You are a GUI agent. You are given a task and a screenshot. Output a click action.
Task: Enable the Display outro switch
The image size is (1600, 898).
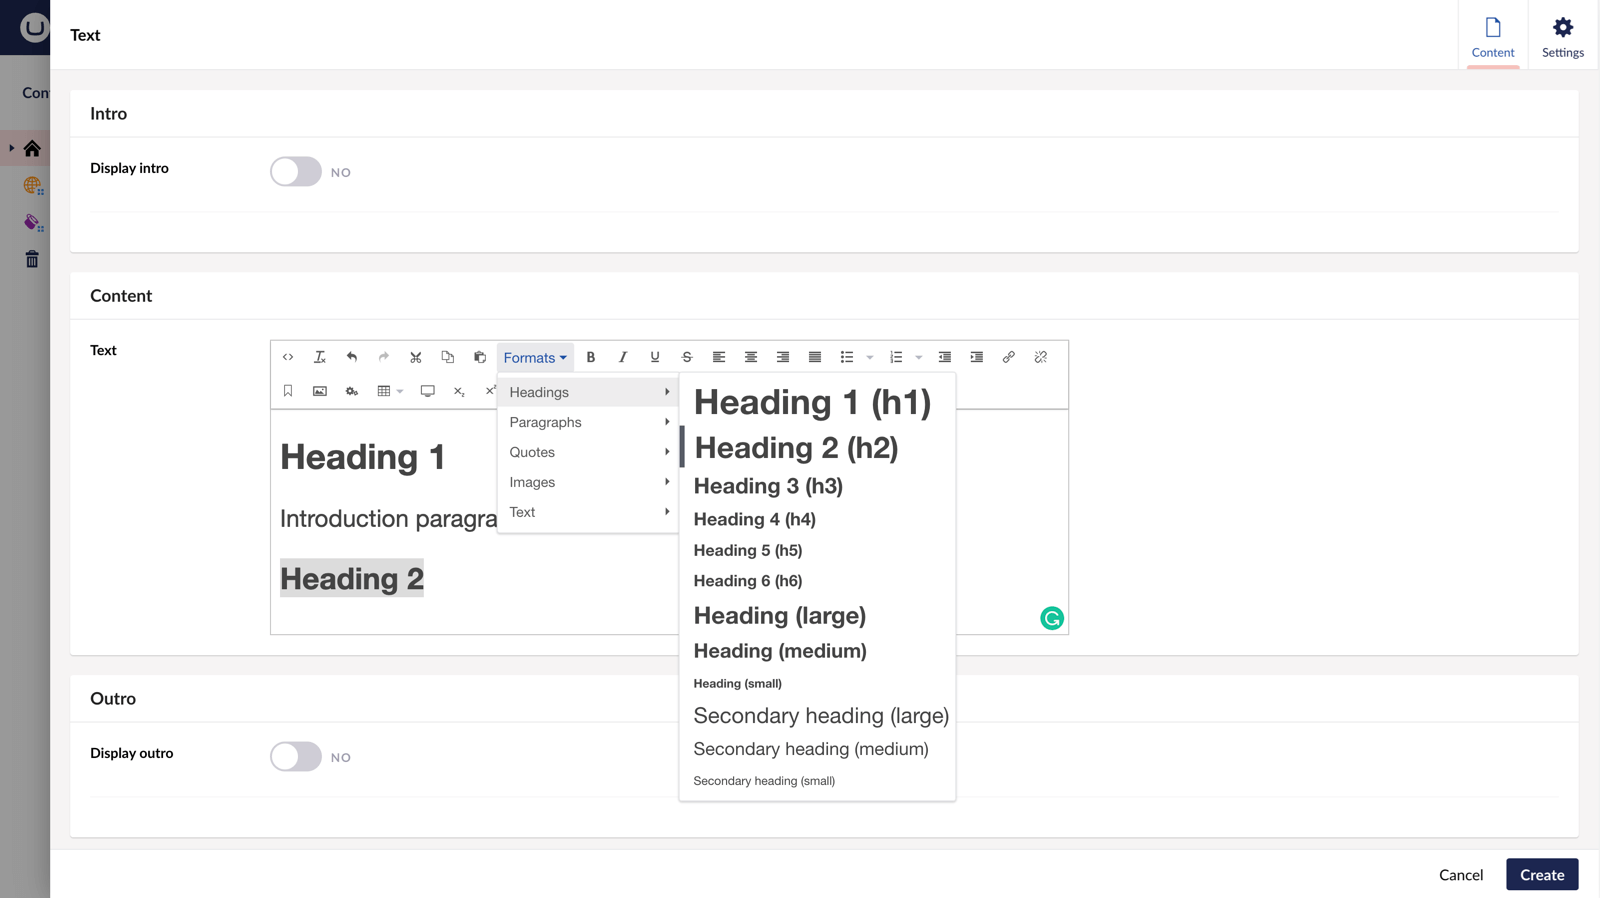pos(296,757)
